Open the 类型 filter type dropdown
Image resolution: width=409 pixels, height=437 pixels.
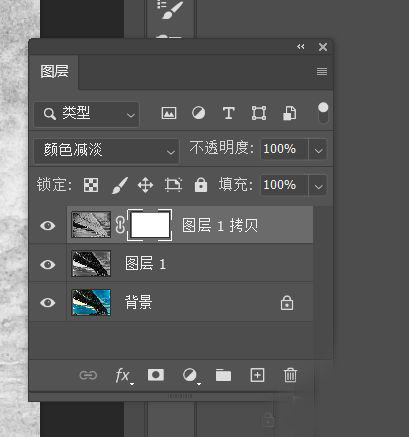[x=87, y=114]
